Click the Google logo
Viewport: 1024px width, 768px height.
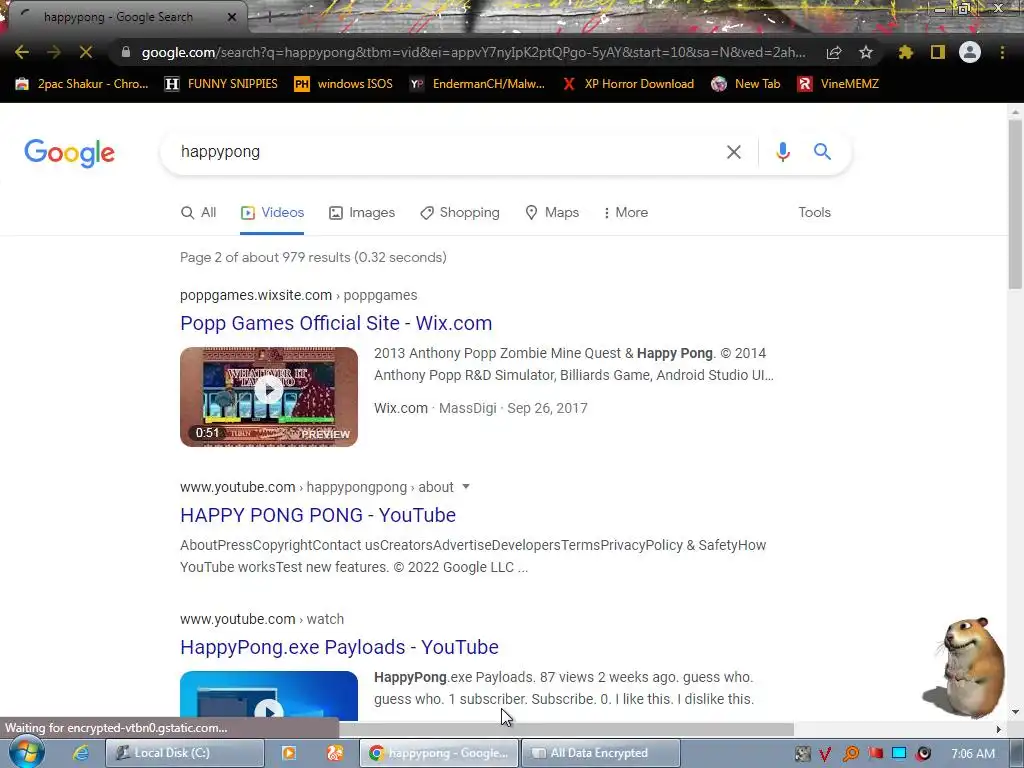click(69, 153)
